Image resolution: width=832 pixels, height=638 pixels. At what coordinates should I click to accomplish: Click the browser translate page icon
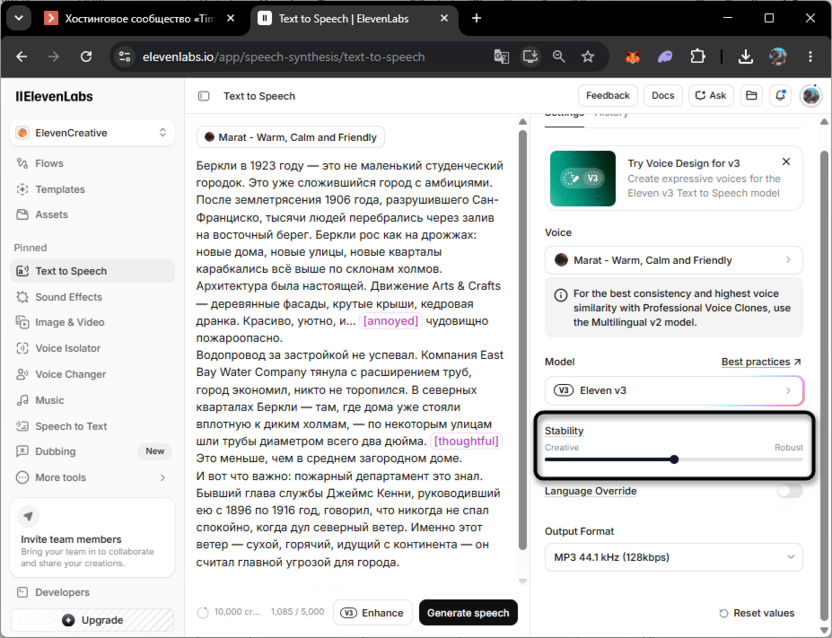pos(501,56)
